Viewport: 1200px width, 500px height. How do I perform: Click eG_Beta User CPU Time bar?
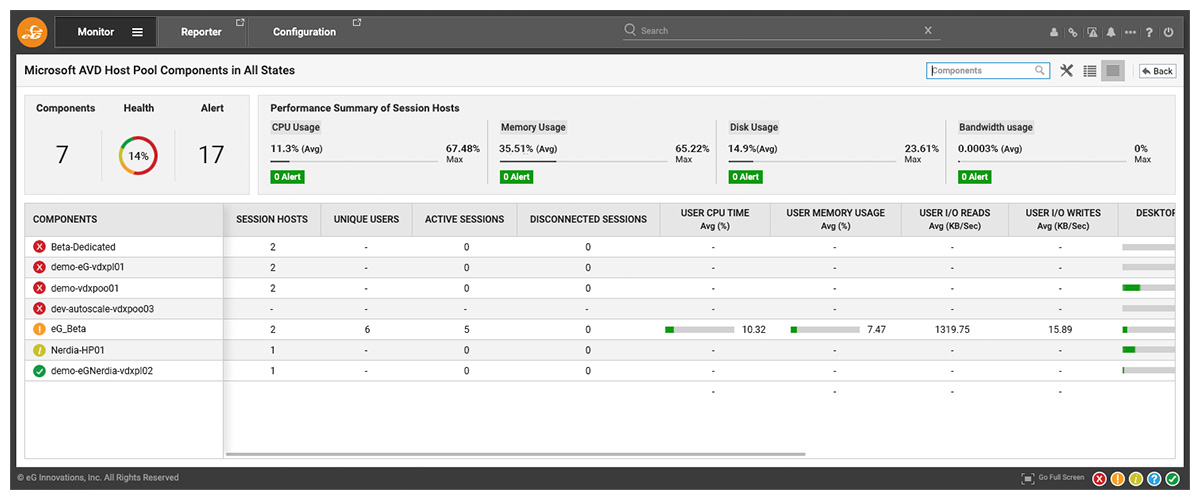702,329
